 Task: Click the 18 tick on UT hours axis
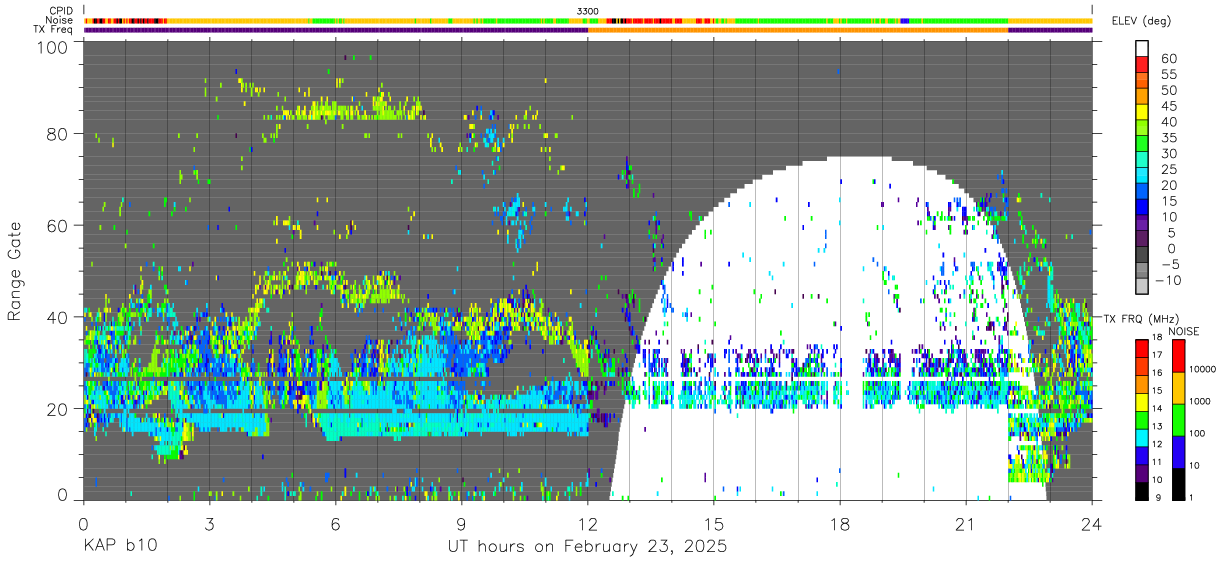[x=839, y=524]
